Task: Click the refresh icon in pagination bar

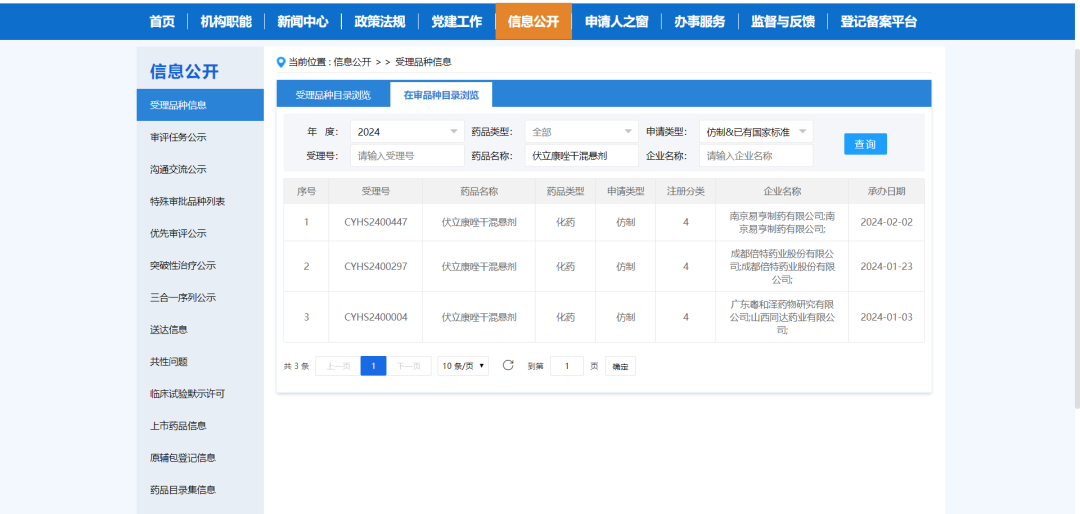Action: 508,366
